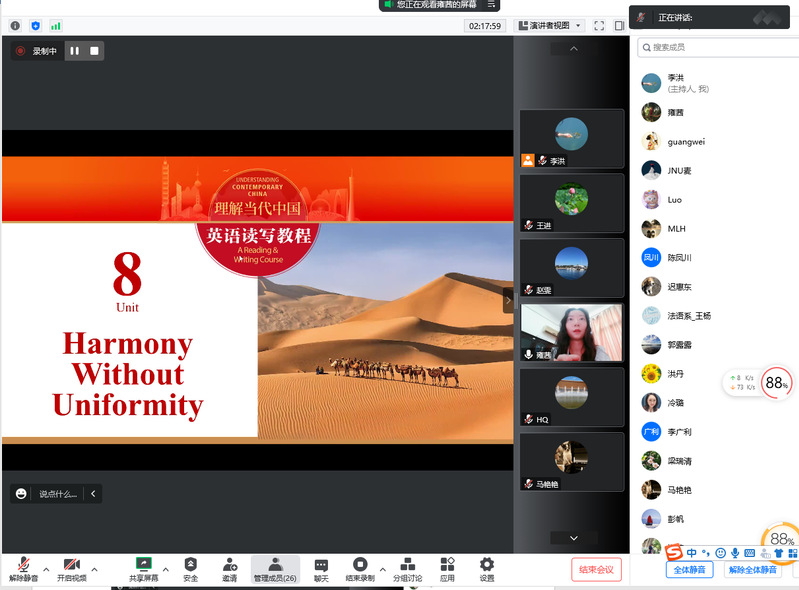Click 结束会议 end meeting button
Viewport: 799px width, 590px height.
click(x=596, y=570)
